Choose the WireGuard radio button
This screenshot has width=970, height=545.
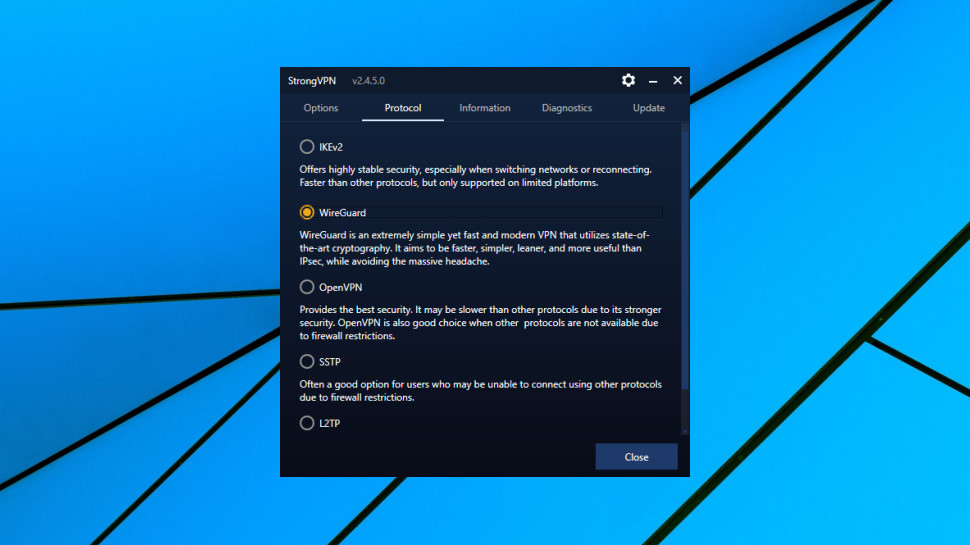point(307,212)
